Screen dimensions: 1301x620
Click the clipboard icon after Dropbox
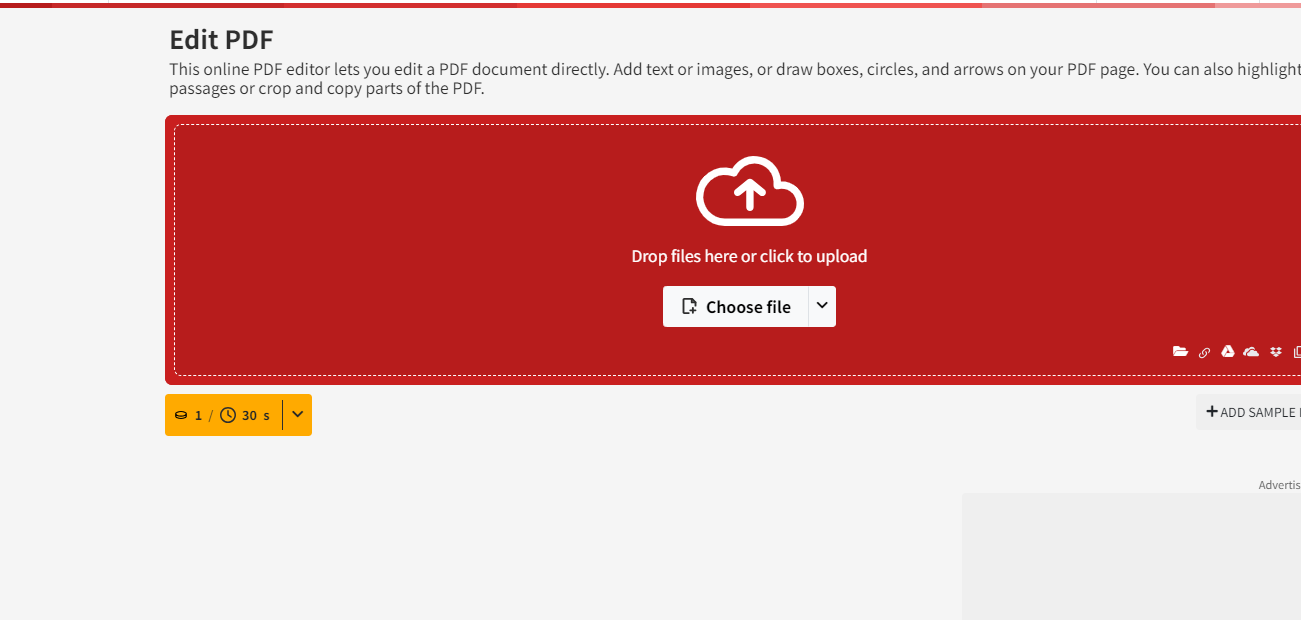pos(1296,352)
